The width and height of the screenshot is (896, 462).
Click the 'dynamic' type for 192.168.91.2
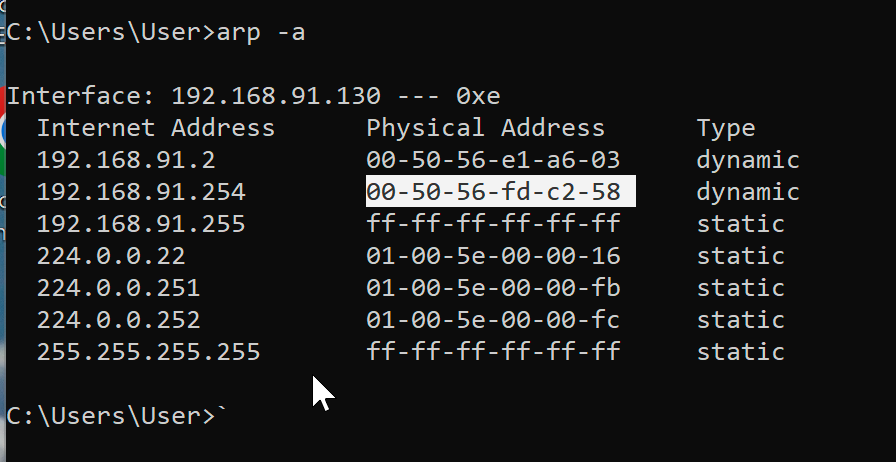point(748,160)
